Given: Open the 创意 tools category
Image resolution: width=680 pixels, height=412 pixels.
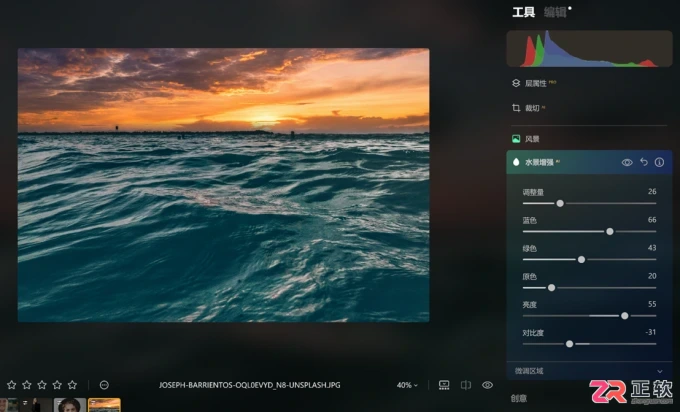Looking at the screenshot, I should (x=519, y=398).
